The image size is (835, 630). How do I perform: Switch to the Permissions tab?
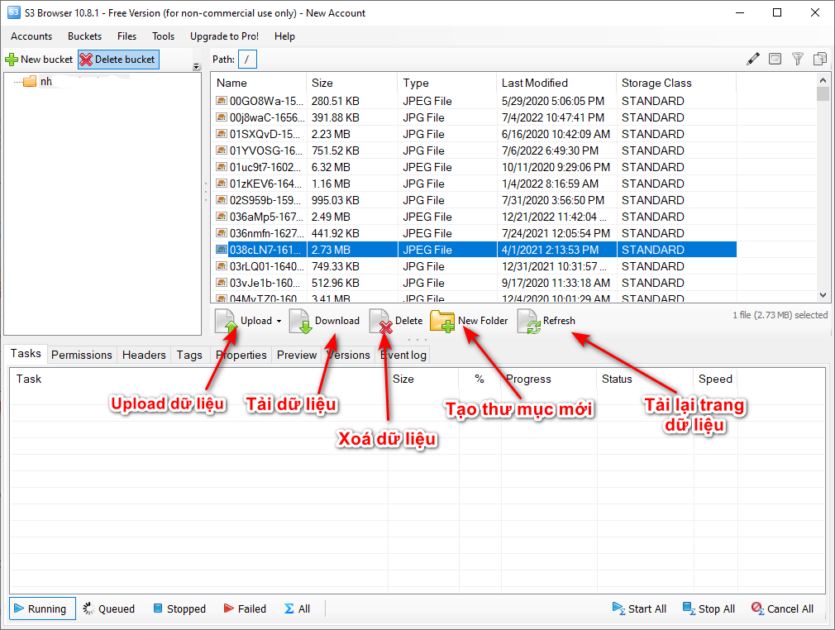[81, 355]
